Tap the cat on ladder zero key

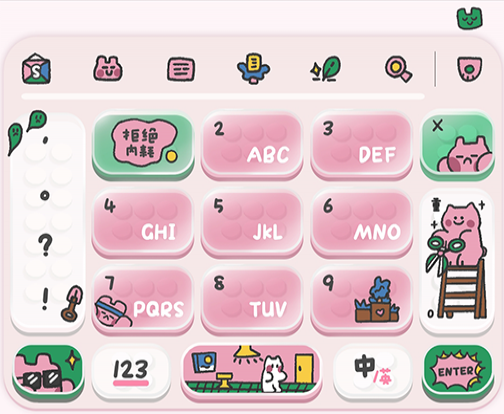click(457, 261)
